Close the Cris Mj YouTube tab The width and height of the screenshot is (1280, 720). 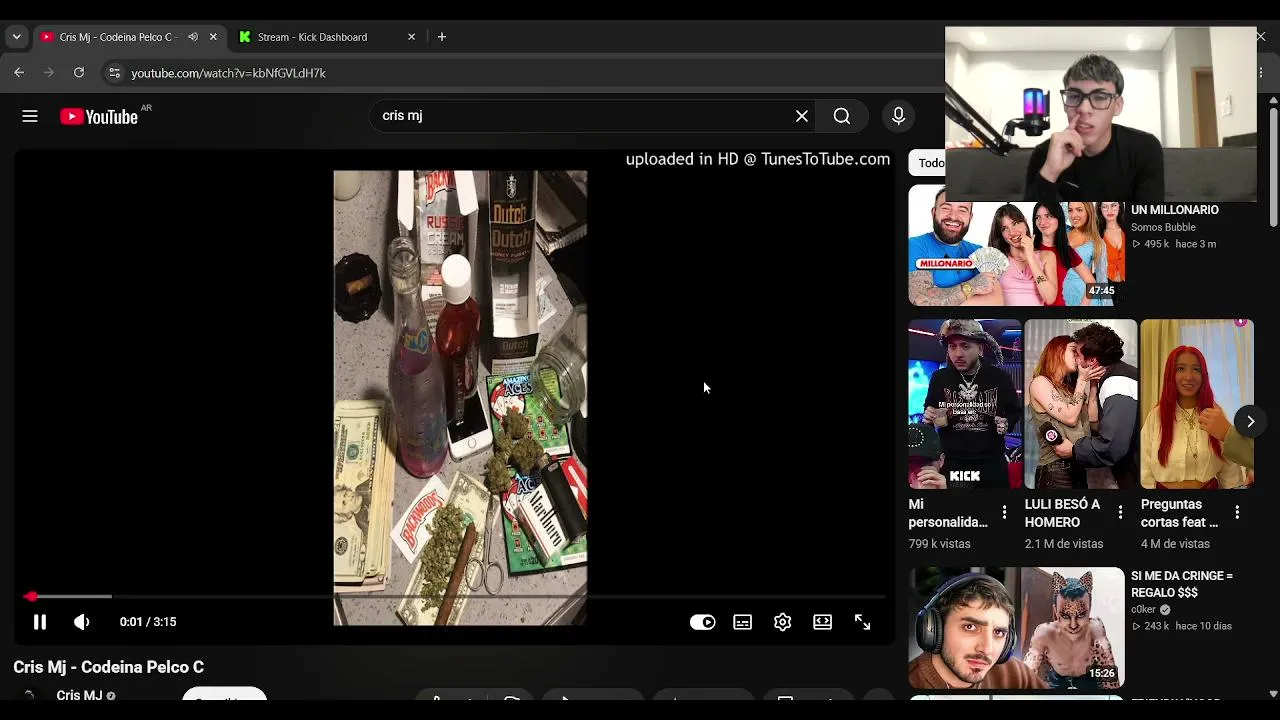click(213, 37)
